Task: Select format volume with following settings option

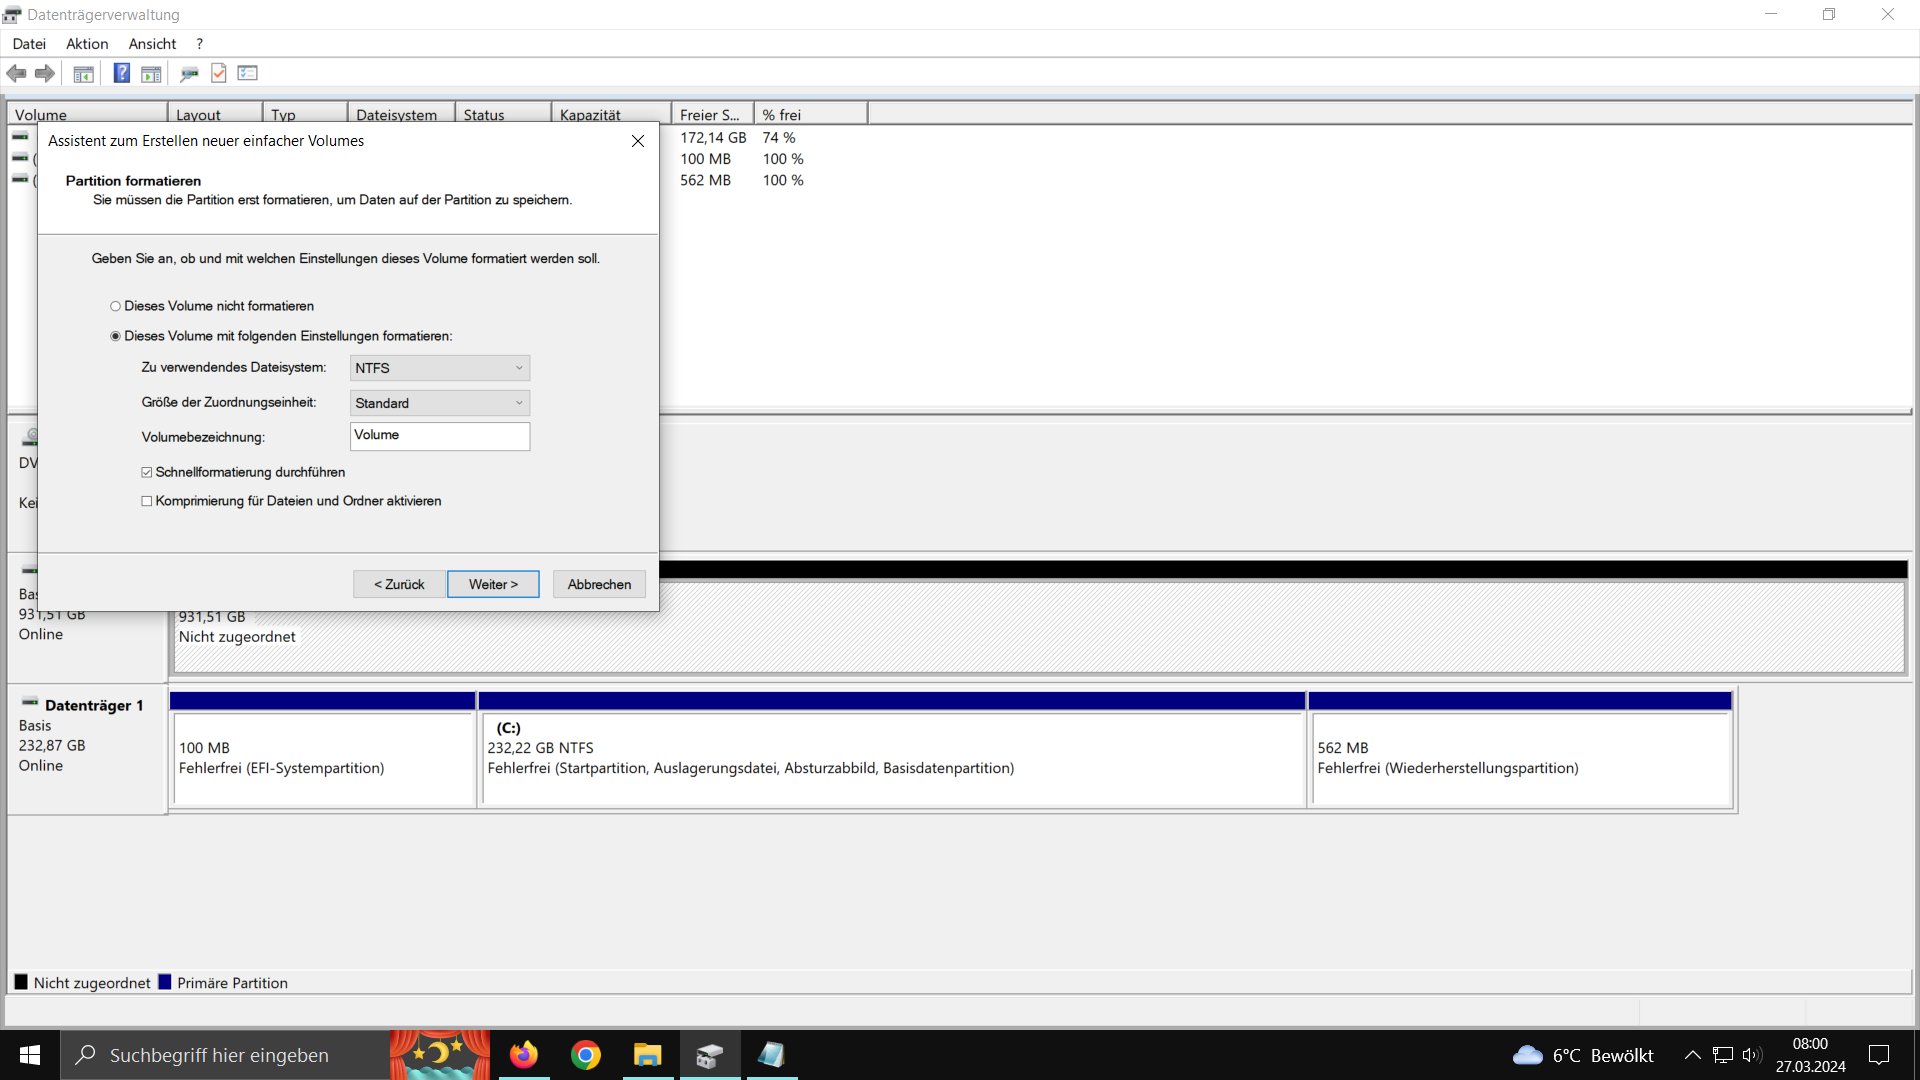Action: 116,336
